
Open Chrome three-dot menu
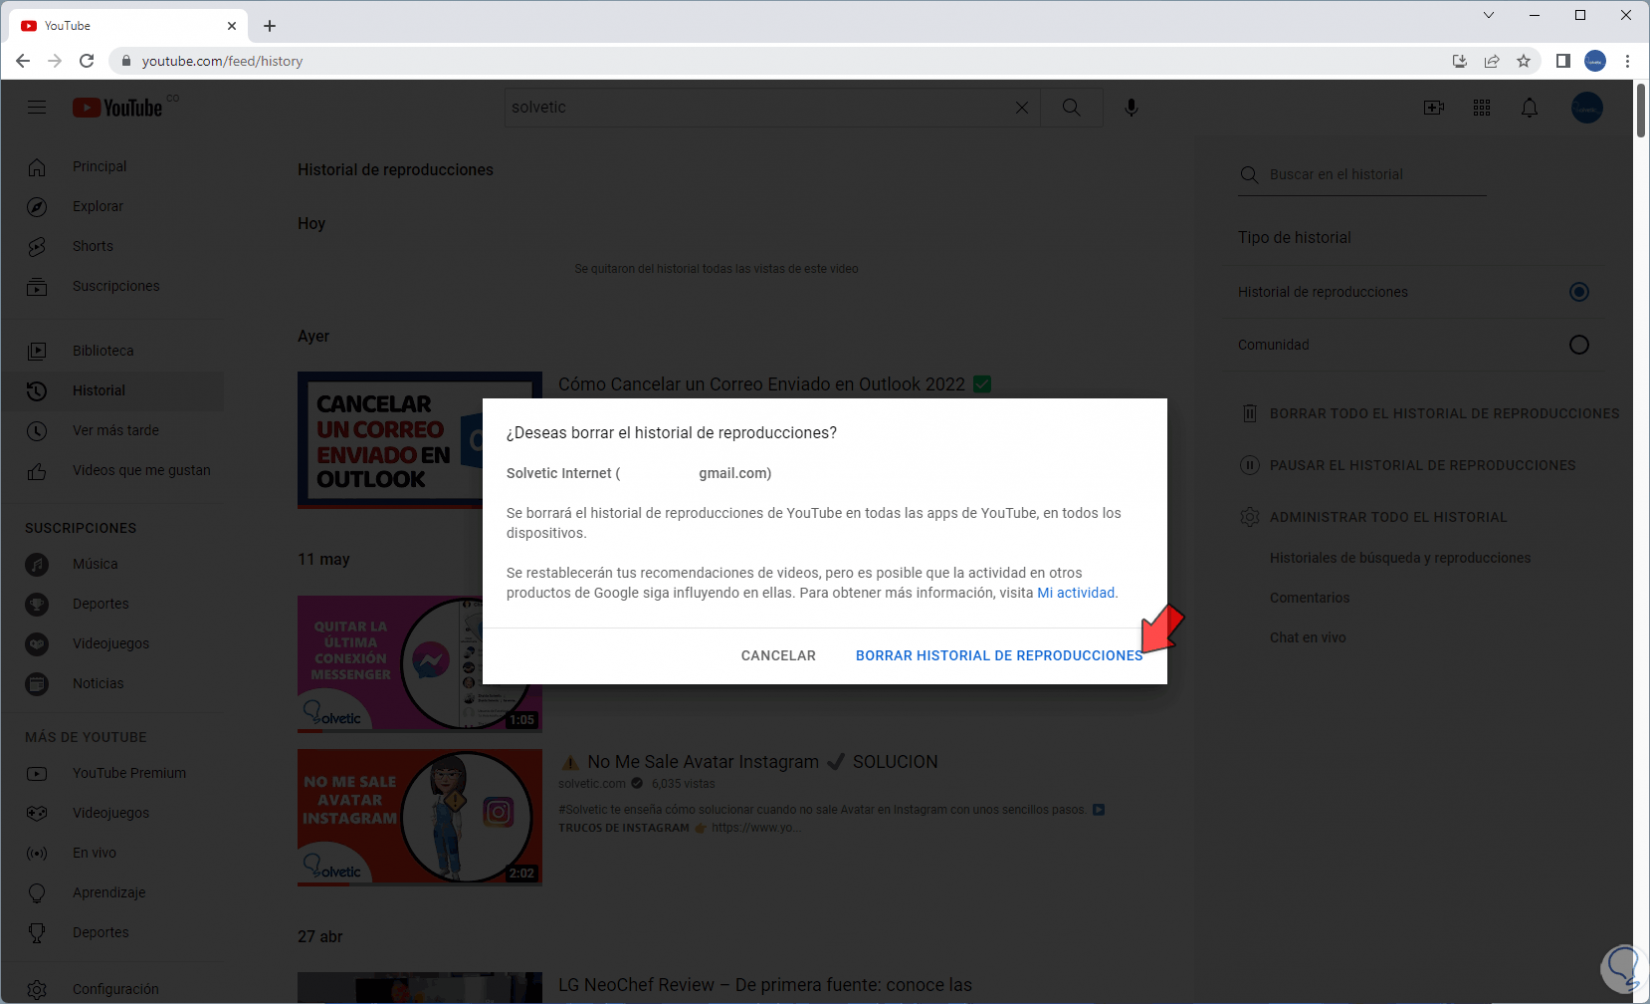pyautogui.click(x=1628, y=61)
